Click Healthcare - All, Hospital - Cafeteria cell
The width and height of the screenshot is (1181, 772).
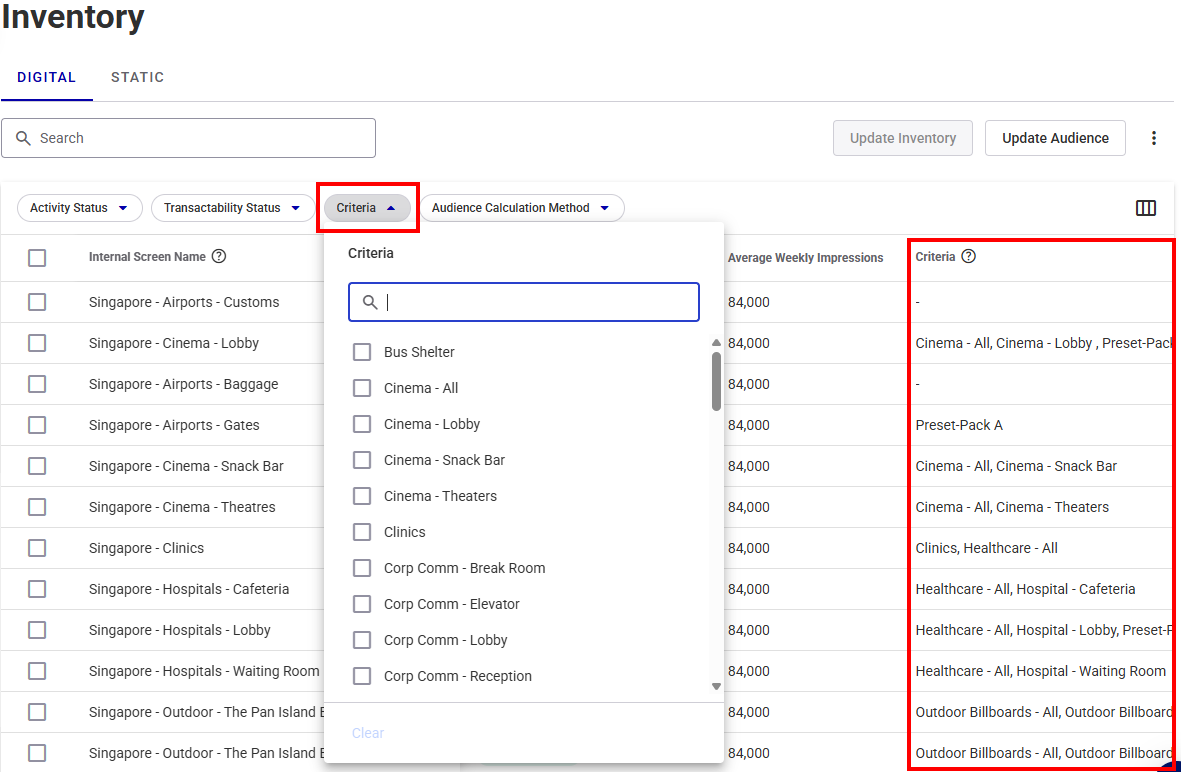1025,589
